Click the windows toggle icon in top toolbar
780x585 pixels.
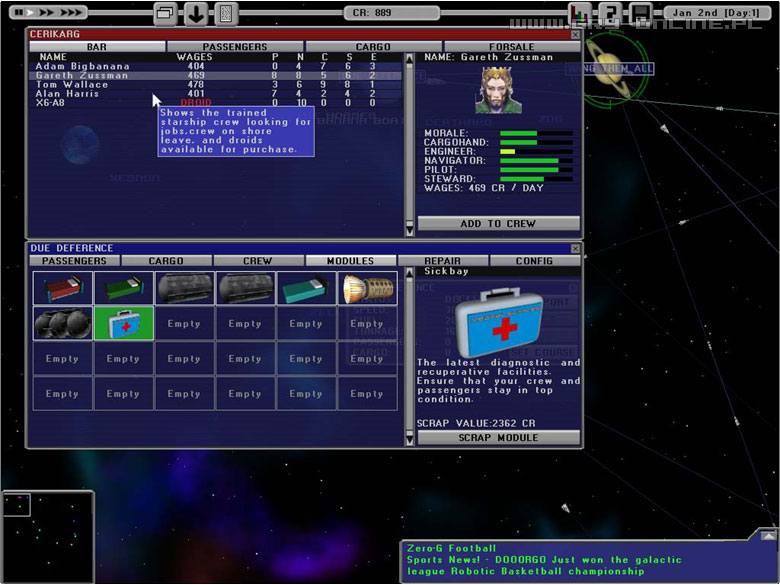point(165,13)
